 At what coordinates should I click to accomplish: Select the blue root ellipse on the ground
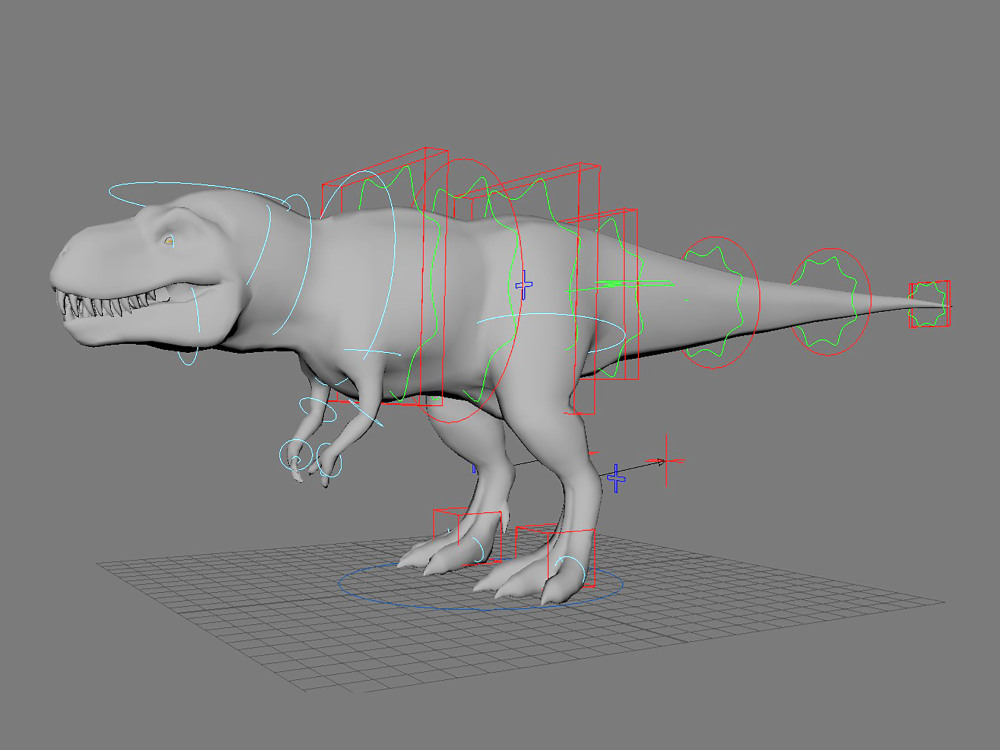tap(480, 585)
